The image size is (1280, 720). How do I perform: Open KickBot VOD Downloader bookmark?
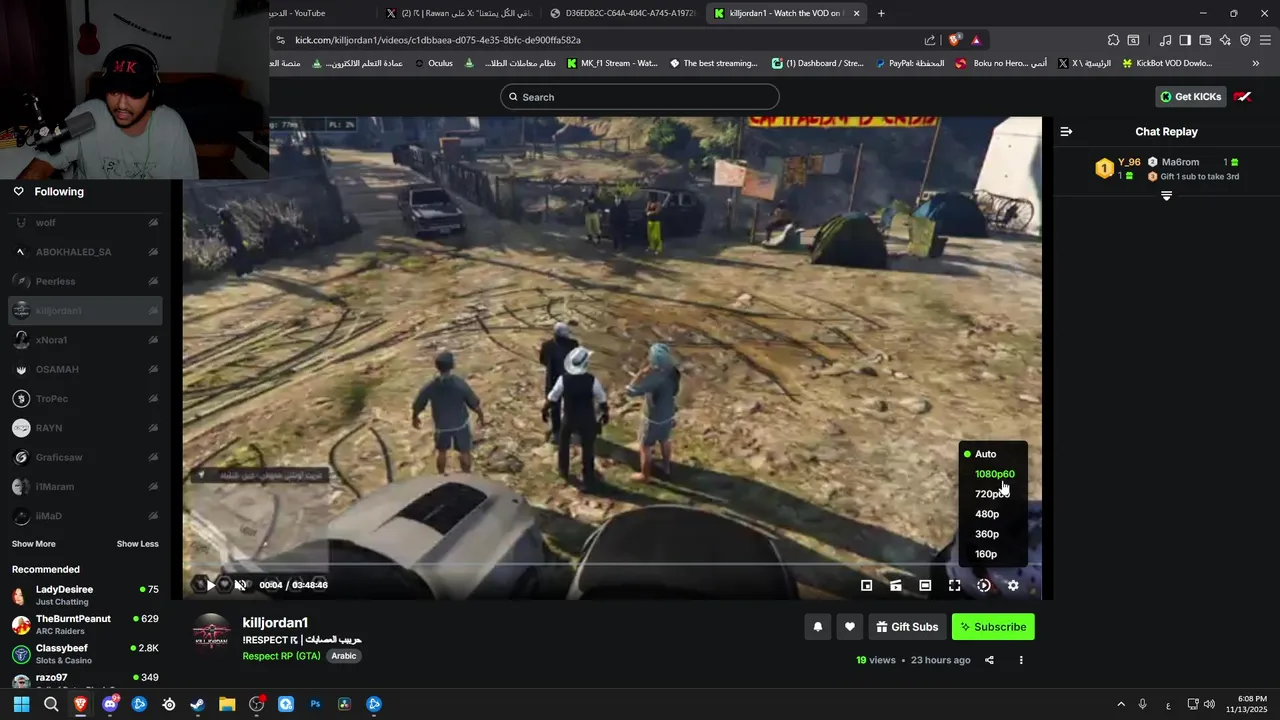[x=1167, y=63]
